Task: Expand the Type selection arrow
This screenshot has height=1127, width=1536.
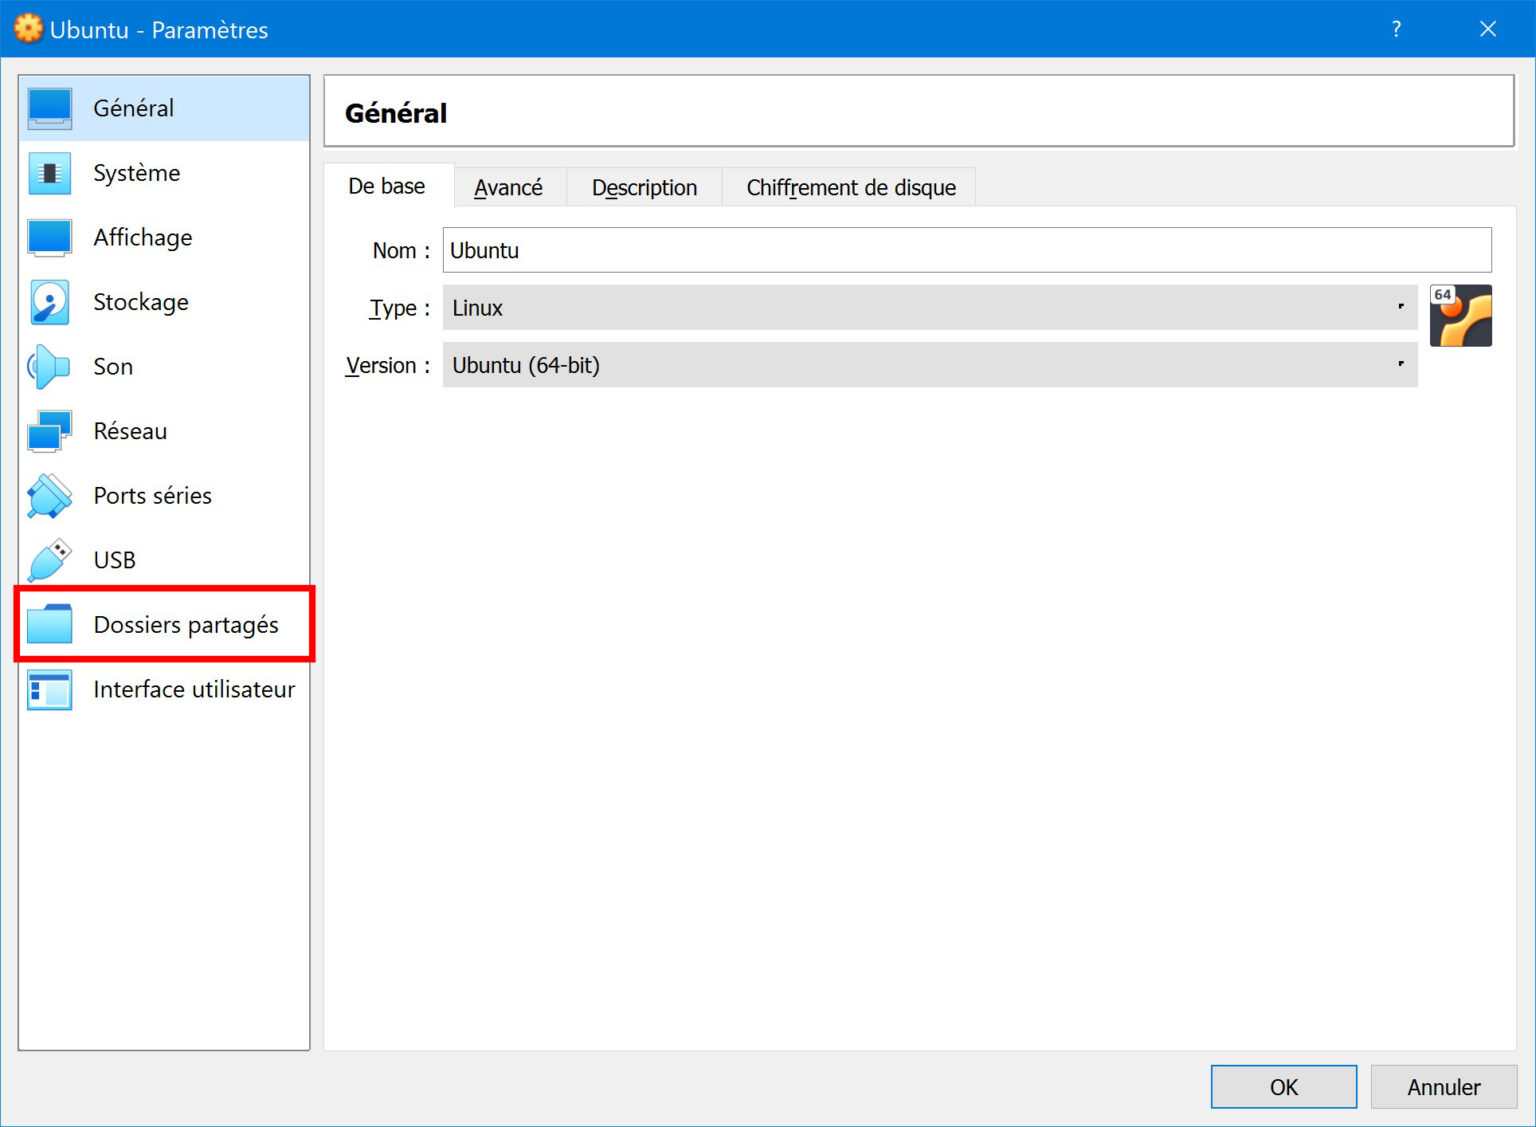Action: (x=1400, y=307)
